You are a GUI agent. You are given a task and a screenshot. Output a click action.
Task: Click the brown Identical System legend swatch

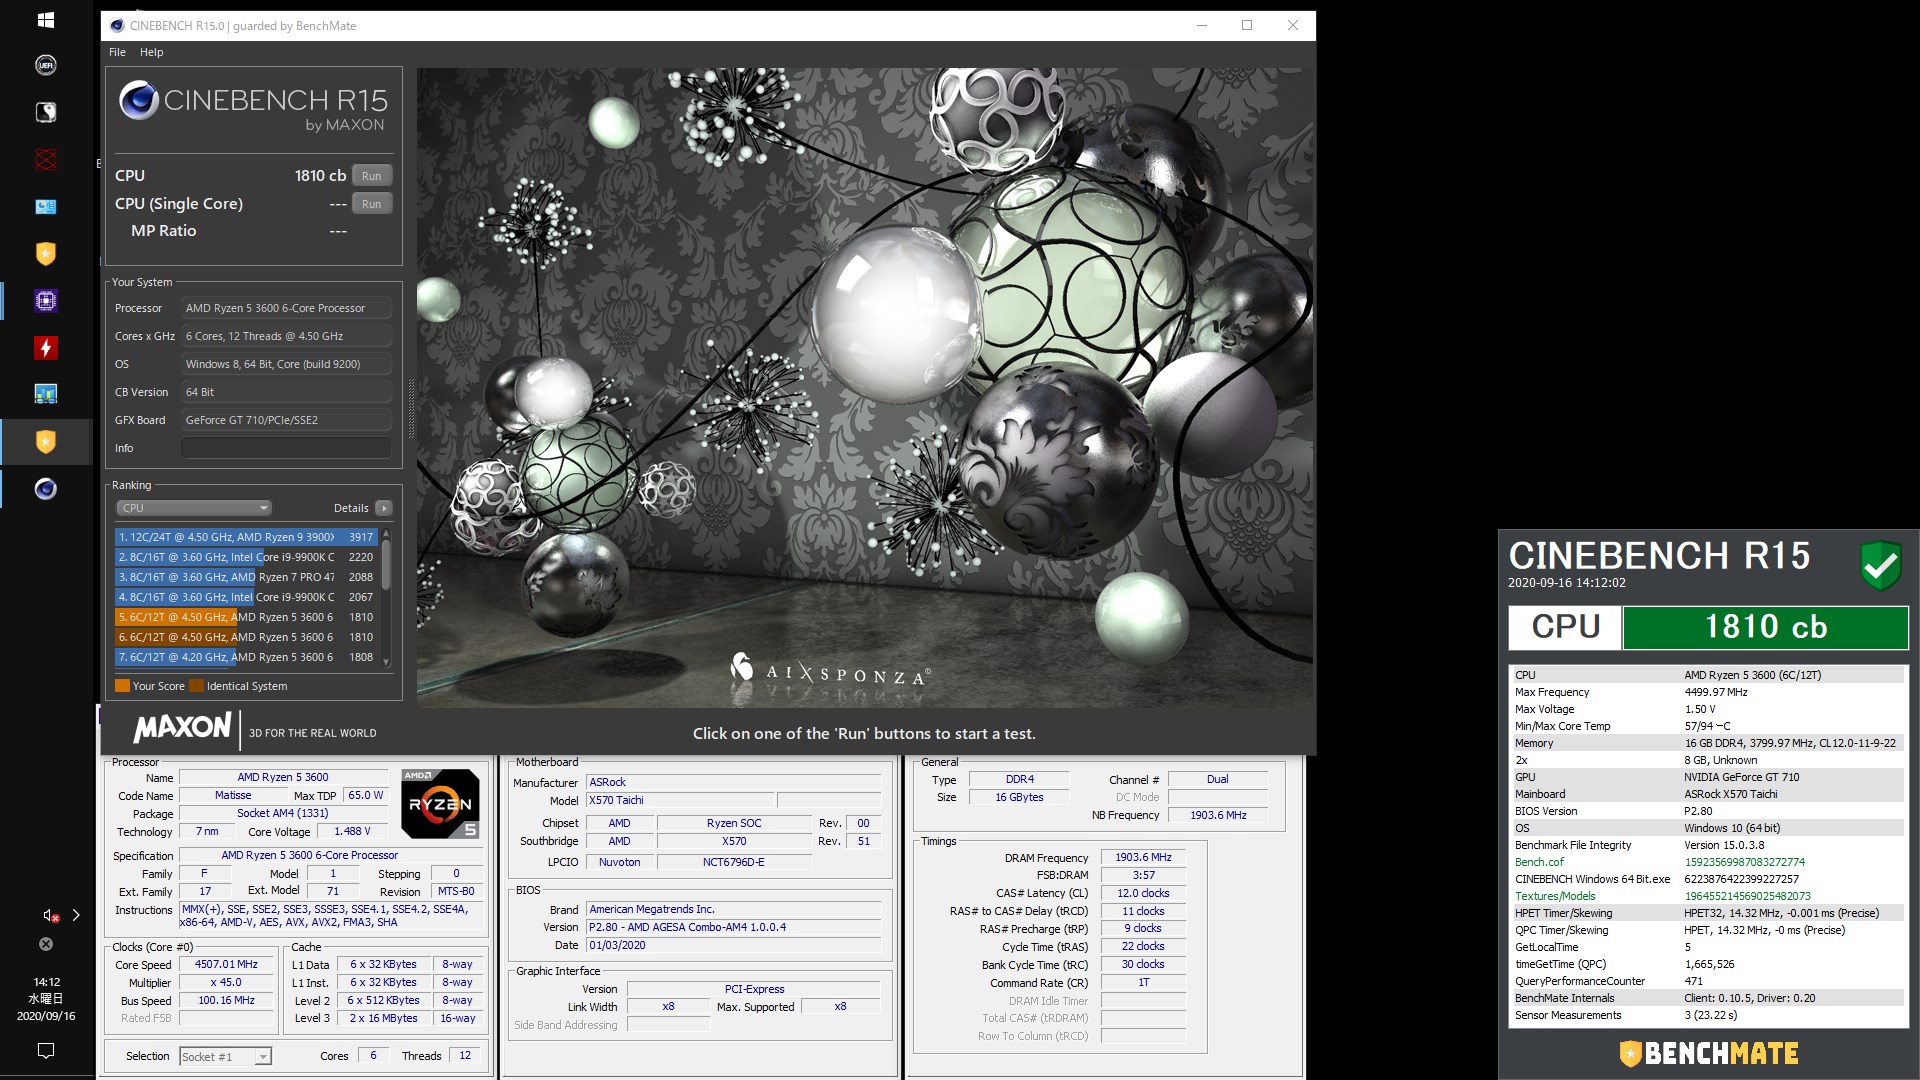[x=196, y=686]
